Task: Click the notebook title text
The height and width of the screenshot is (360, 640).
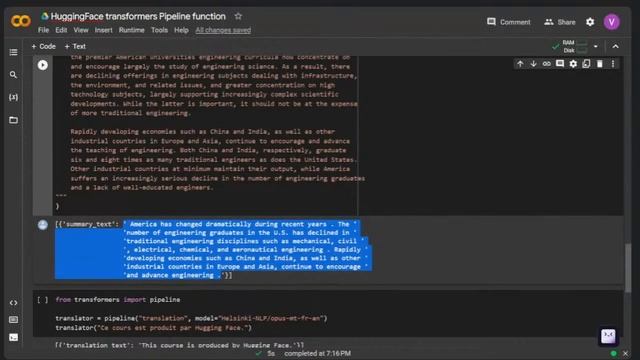Action: [138, 16]
